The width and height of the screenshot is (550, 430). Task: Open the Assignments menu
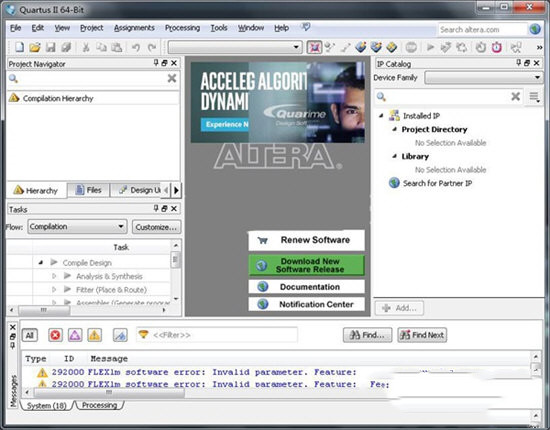pyautogui.click(x=134, y=28)
